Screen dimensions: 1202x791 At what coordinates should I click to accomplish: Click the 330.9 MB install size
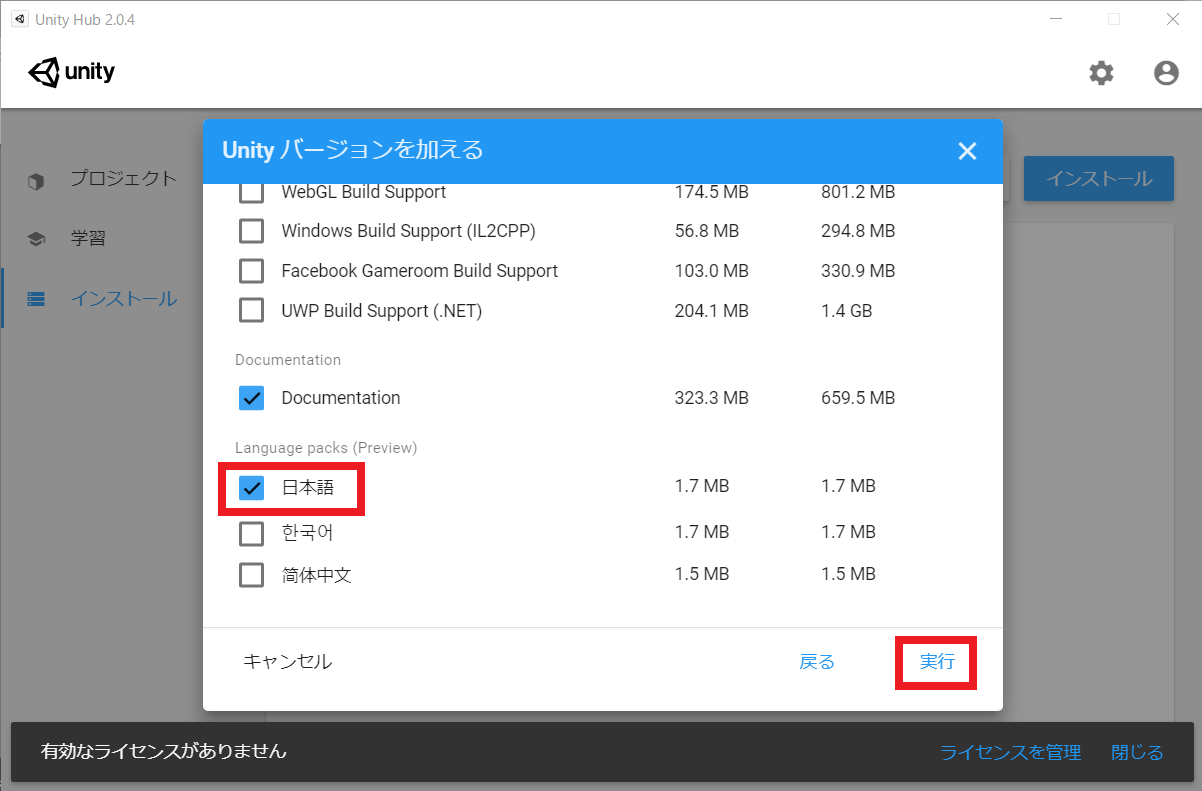(858, 271)
